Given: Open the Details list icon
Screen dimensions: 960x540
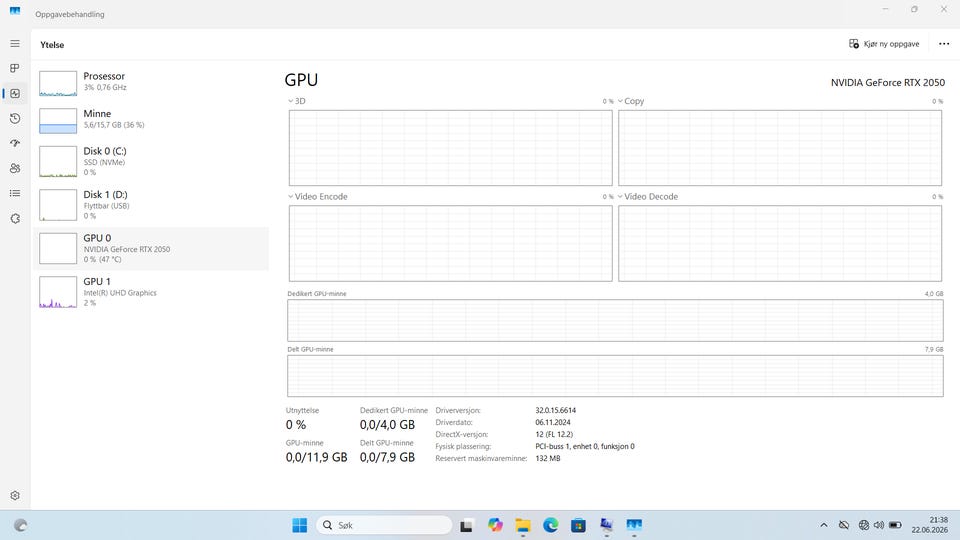Looking at the screenshot, I should point(15,193).
